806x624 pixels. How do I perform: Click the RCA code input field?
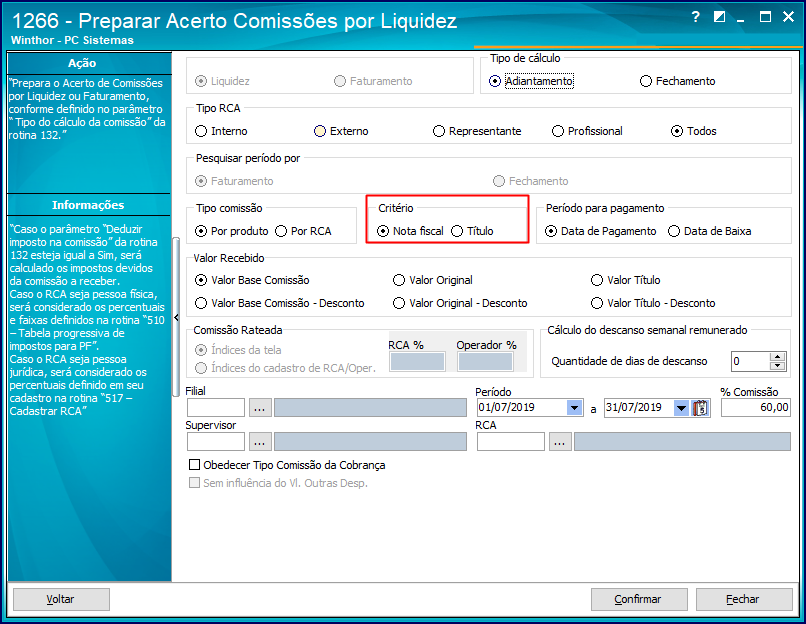(x=510, y=442)
